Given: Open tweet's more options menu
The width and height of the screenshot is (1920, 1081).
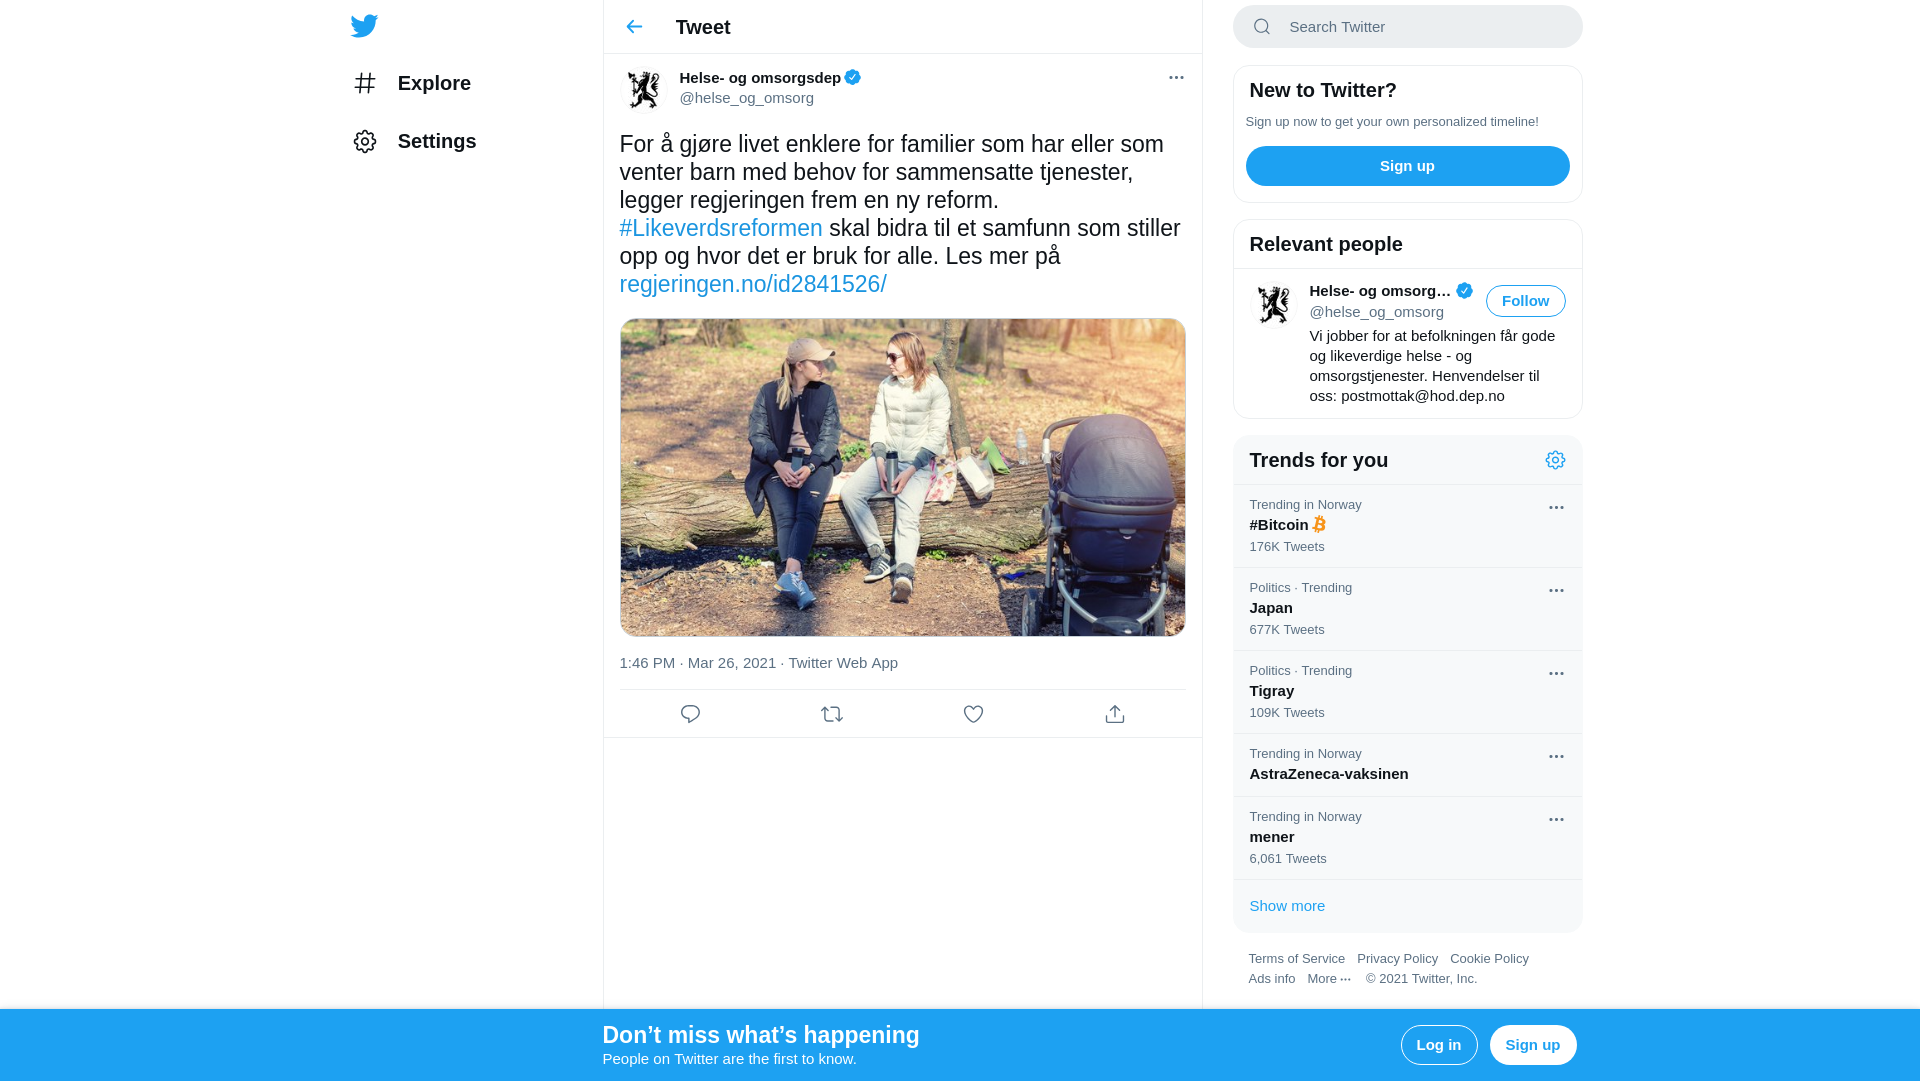Looking at the screenshot, I should (x=1176, y=77).
